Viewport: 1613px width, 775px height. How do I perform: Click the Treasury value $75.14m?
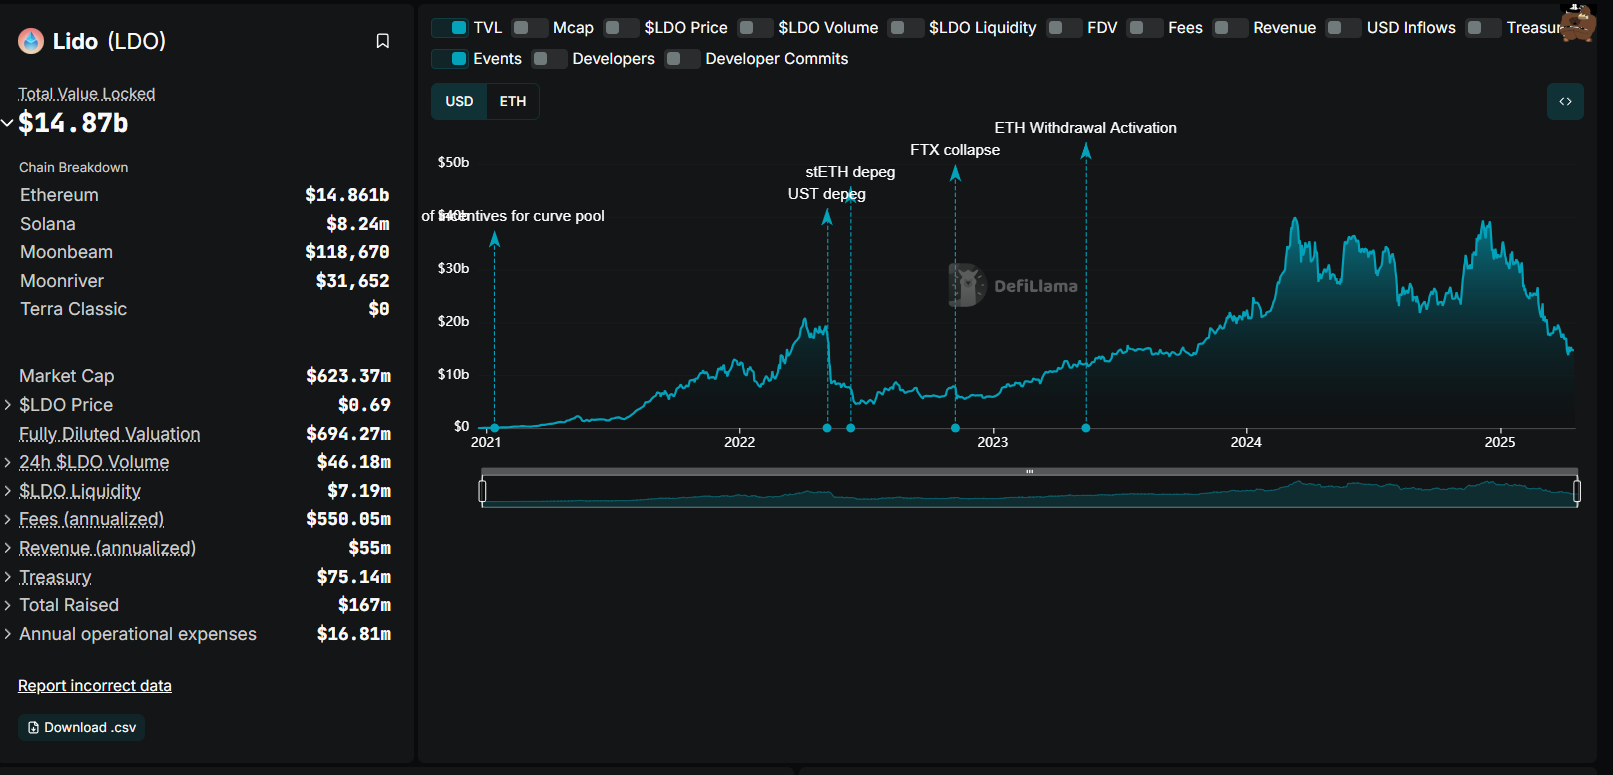tap(354, 577)
